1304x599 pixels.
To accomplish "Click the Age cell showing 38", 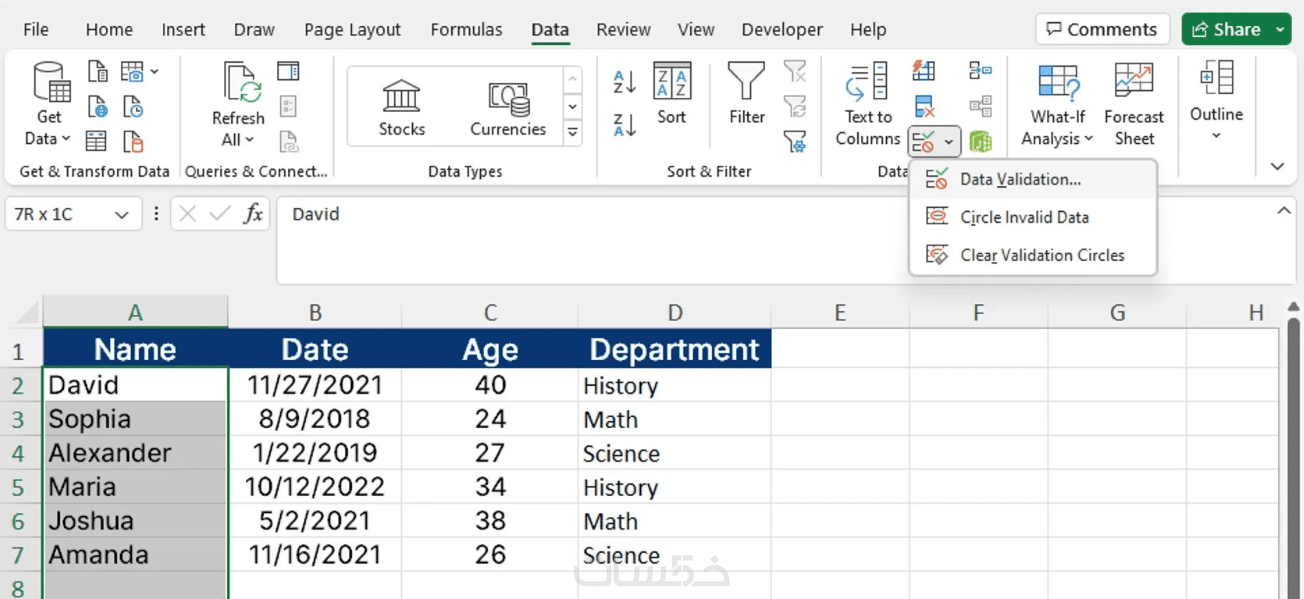I will [x=490, y=521].
